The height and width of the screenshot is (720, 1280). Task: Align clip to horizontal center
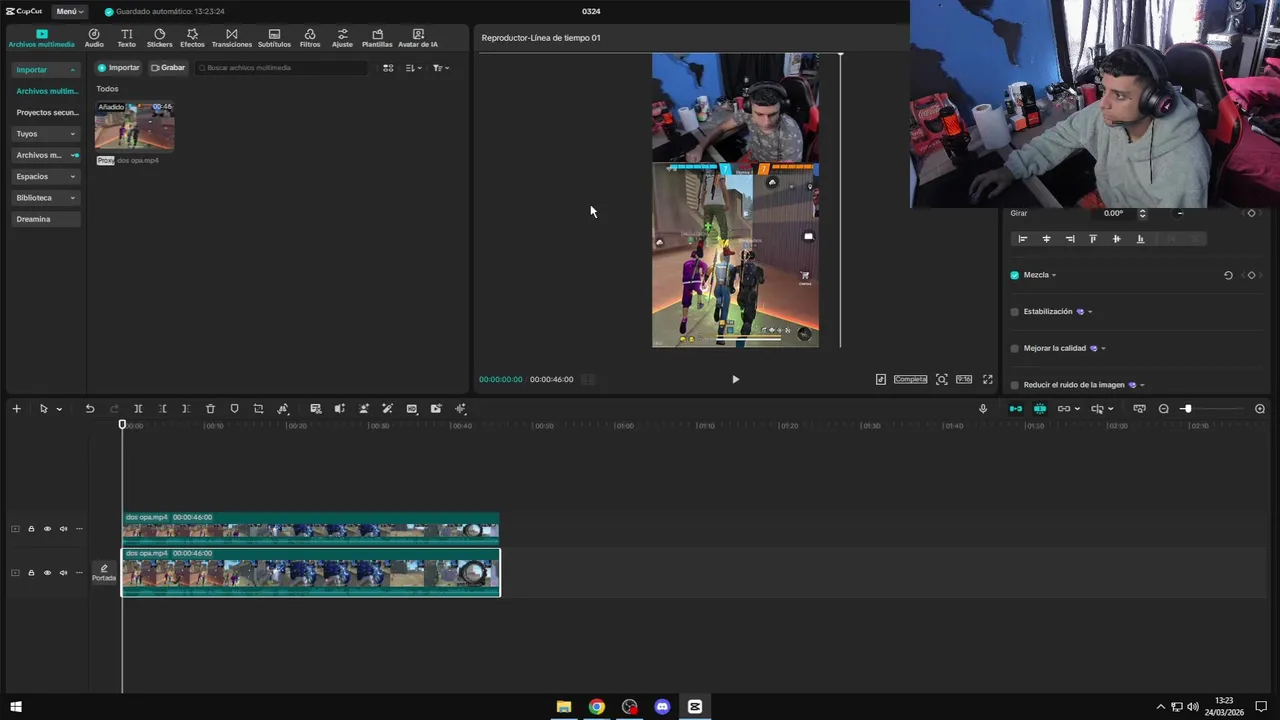pos(1046,239)
